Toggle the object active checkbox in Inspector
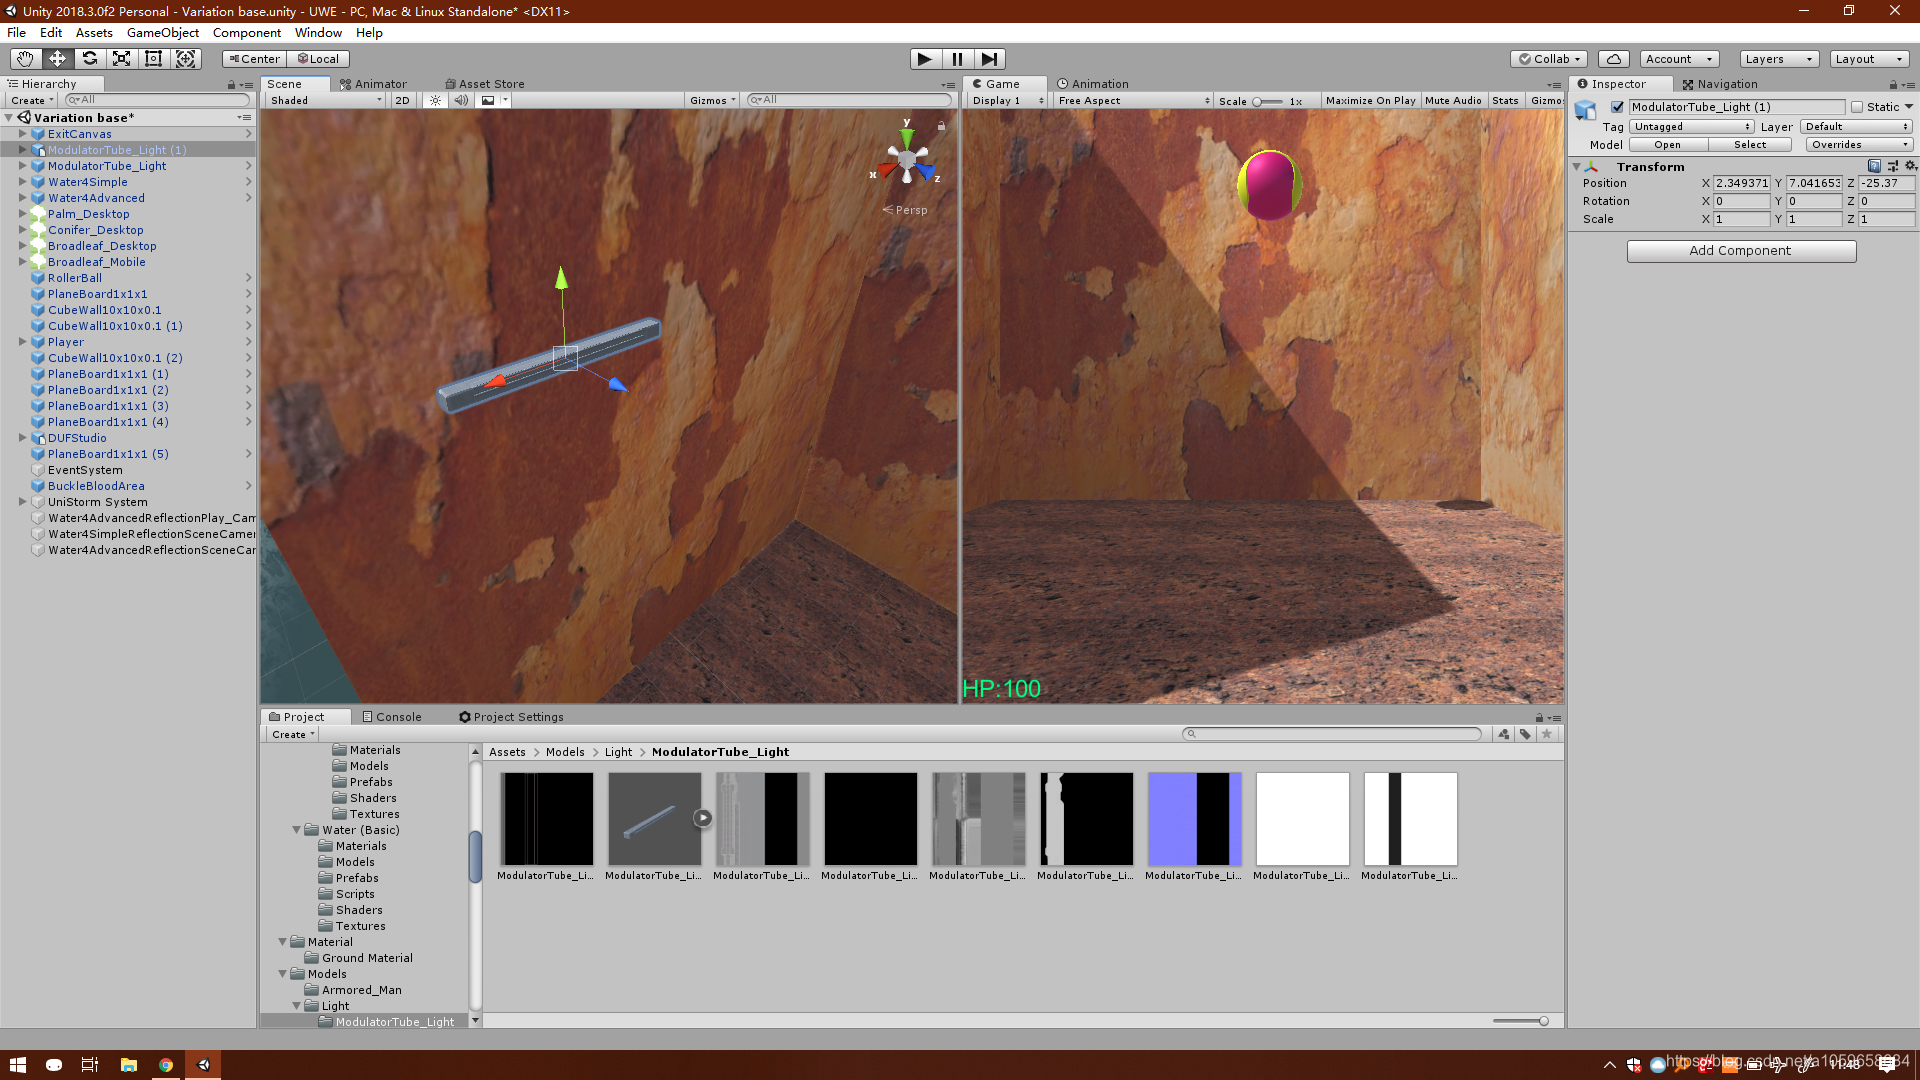Image resolution: width=1920 pixels, height=1080 pixels. tap(1617, 107)
